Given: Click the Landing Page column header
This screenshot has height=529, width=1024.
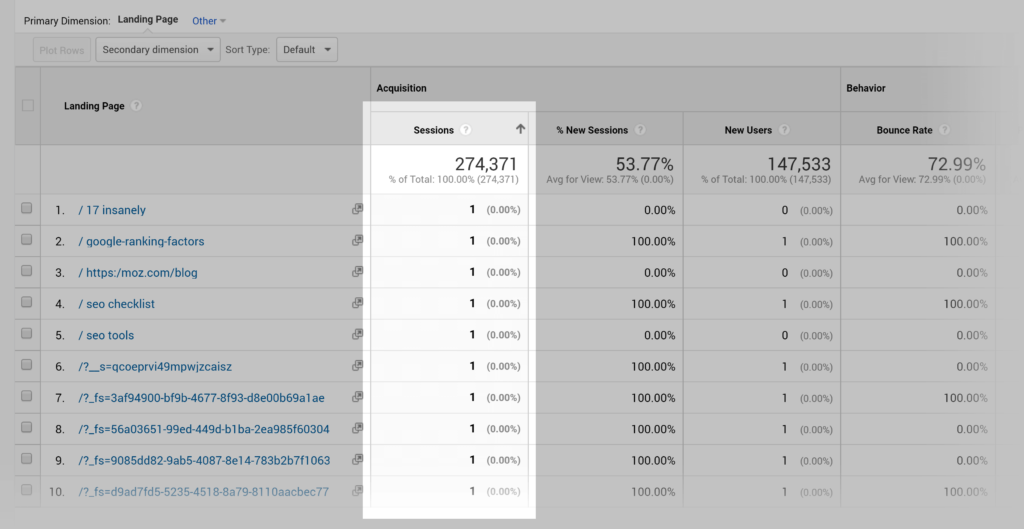Looking at the screenshot, I should pos(94,106).
